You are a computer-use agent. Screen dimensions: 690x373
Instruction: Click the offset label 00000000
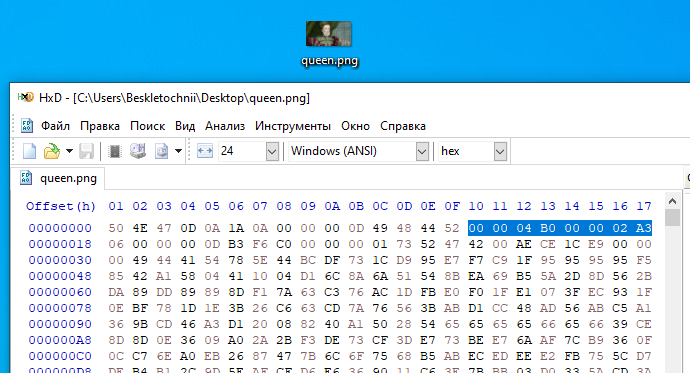60,228
